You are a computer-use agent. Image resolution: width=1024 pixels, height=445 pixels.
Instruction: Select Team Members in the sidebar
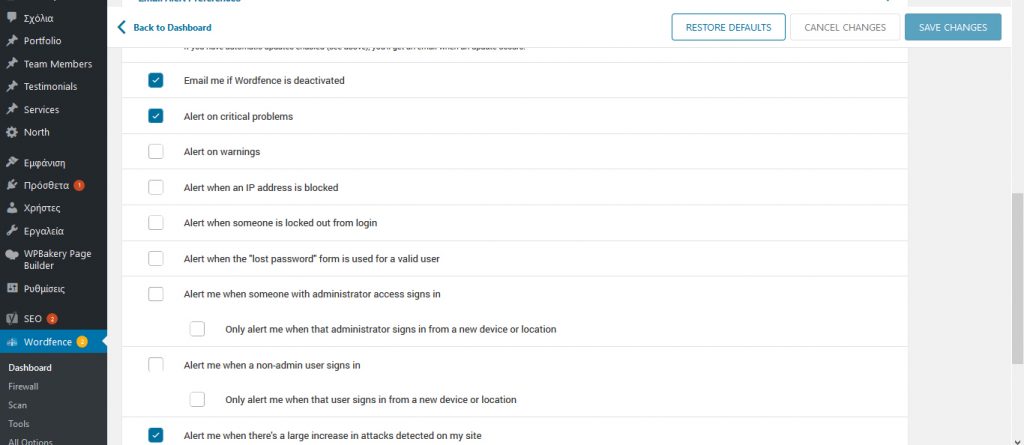[x=57, y=64]
